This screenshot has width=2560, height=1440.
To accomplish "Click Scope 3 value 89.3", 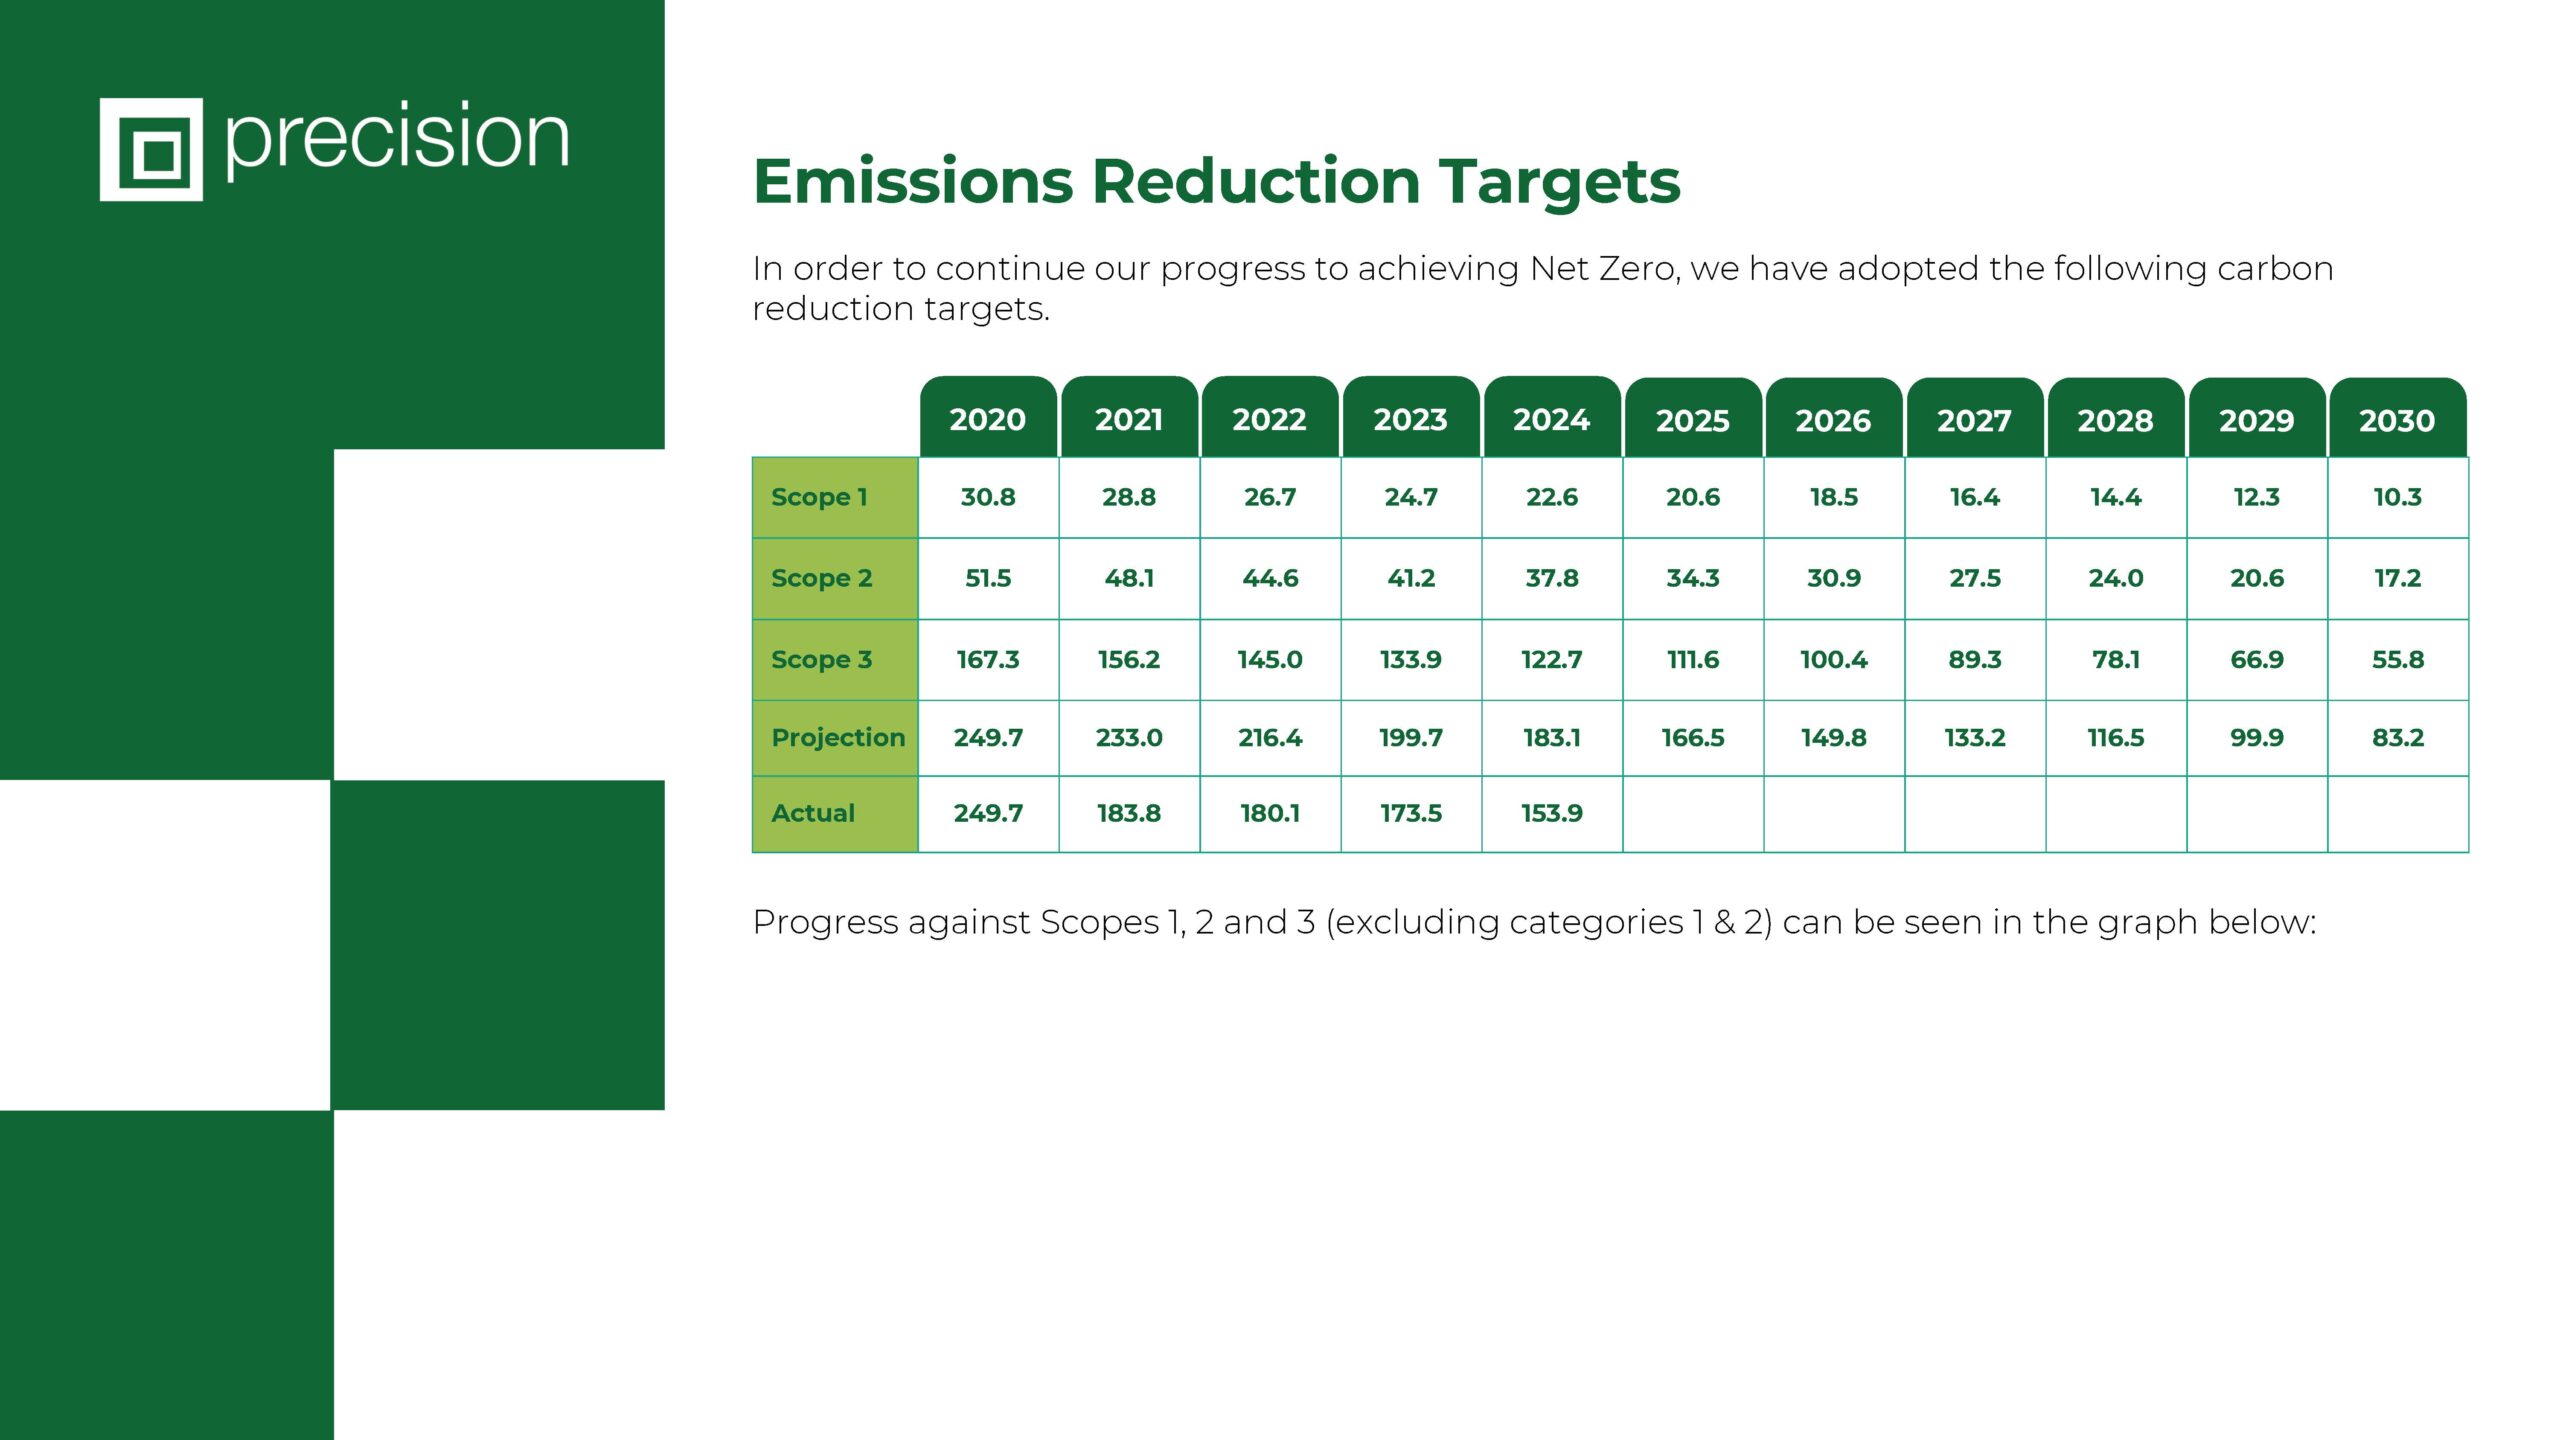I will [x=1975, y=660].
